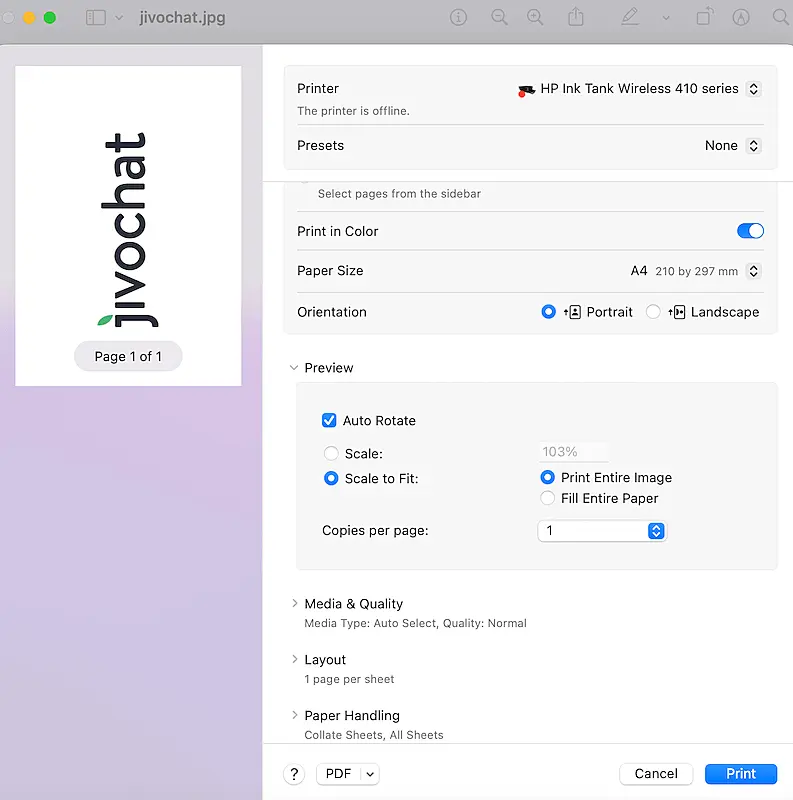Open the Printer selection dropdown
Image resolution: width=793 pixels, height=800 pixels.
[754, 89]
